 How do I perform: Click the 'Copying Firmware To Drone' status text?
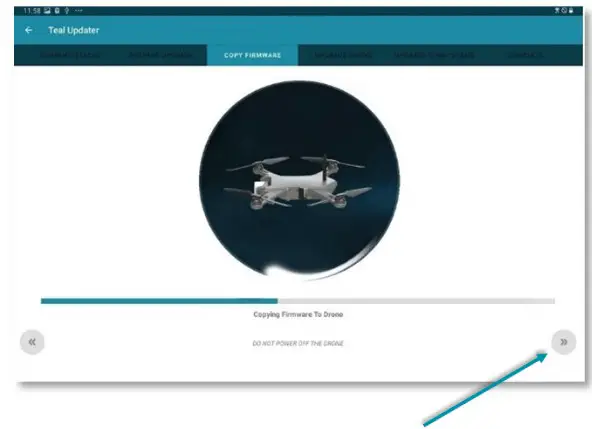(298, 314)
